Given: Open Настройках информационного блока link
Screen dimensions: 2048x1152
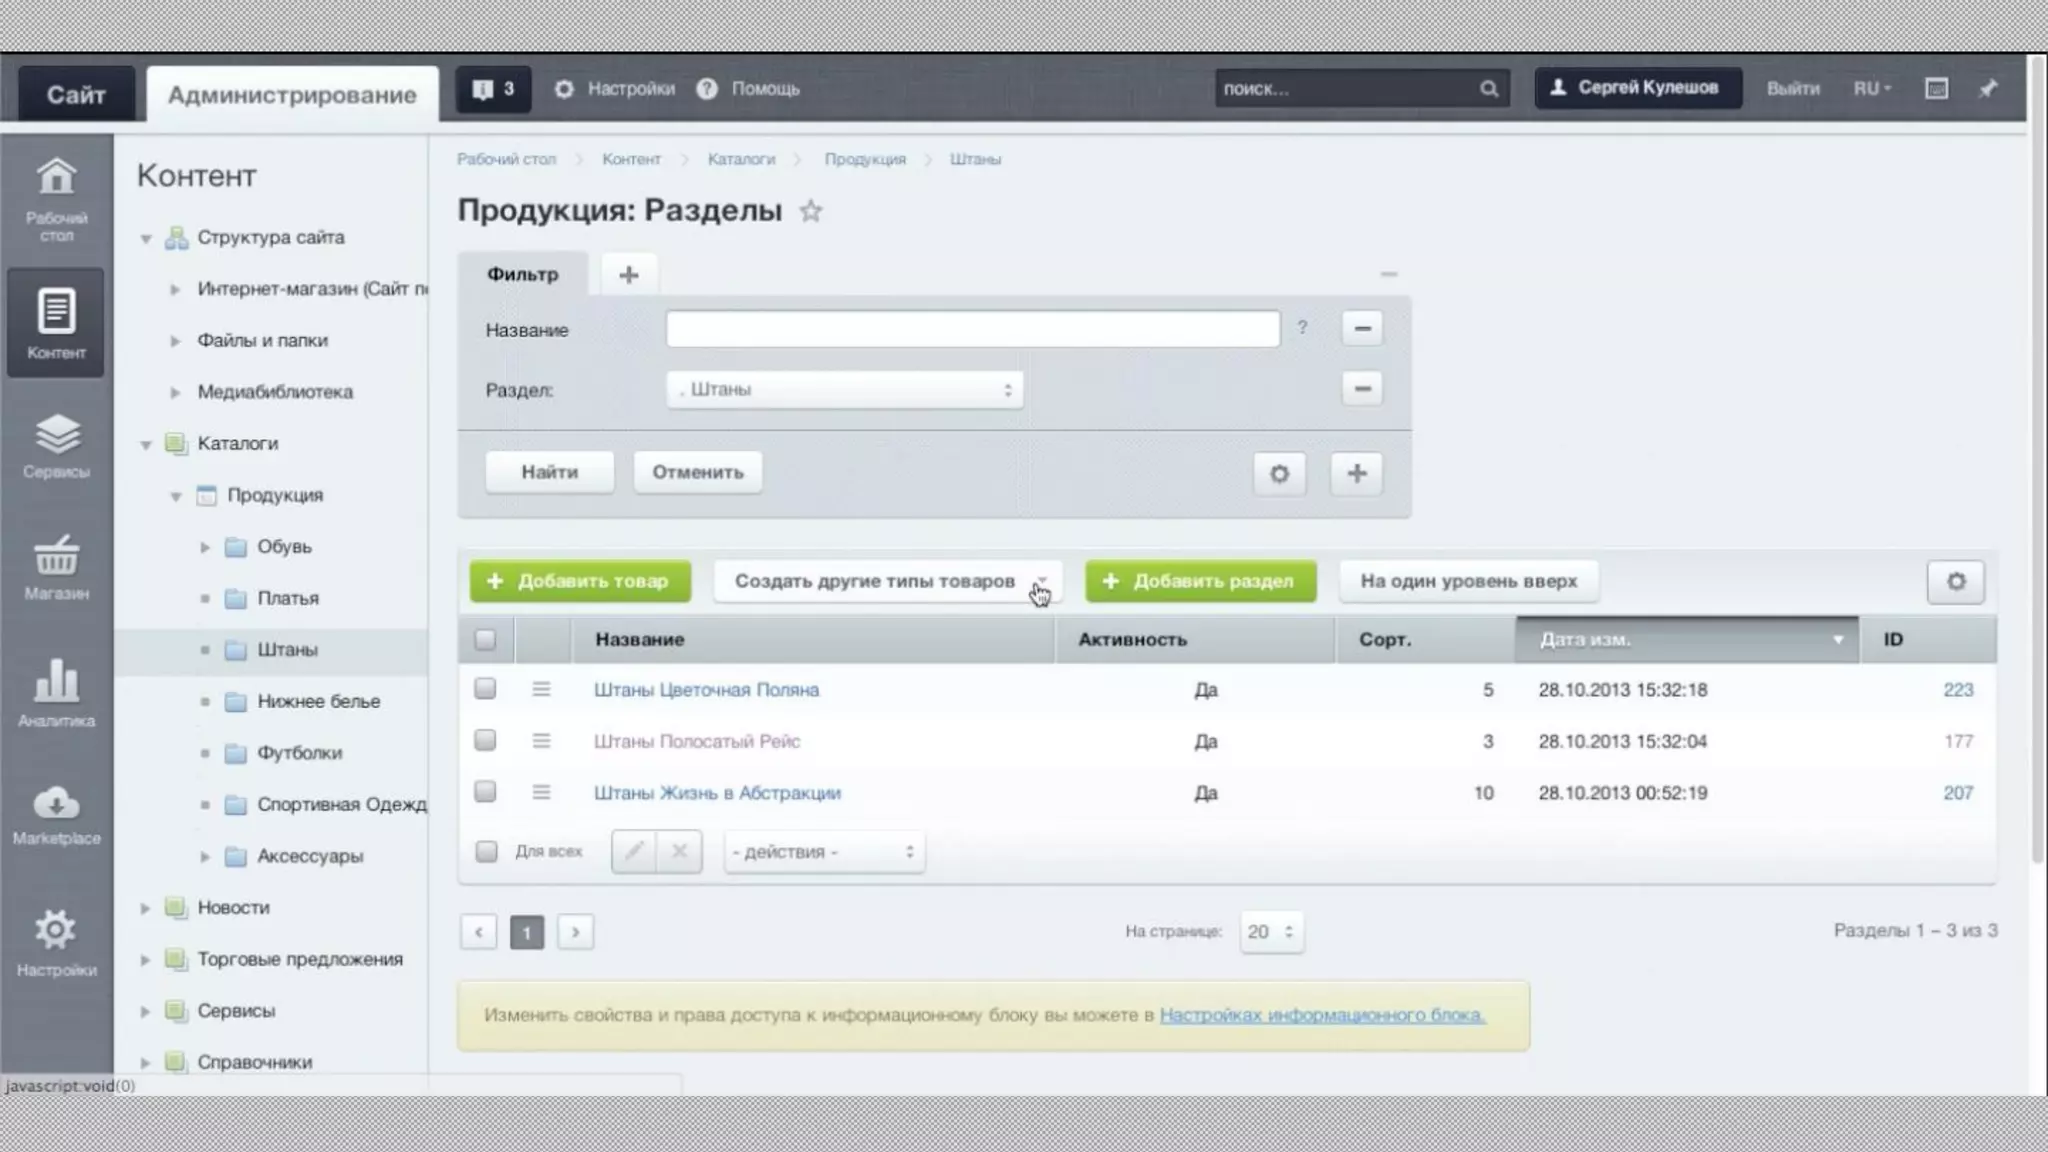Looking at the screenshot, I should click(x=1322, y=1014).
